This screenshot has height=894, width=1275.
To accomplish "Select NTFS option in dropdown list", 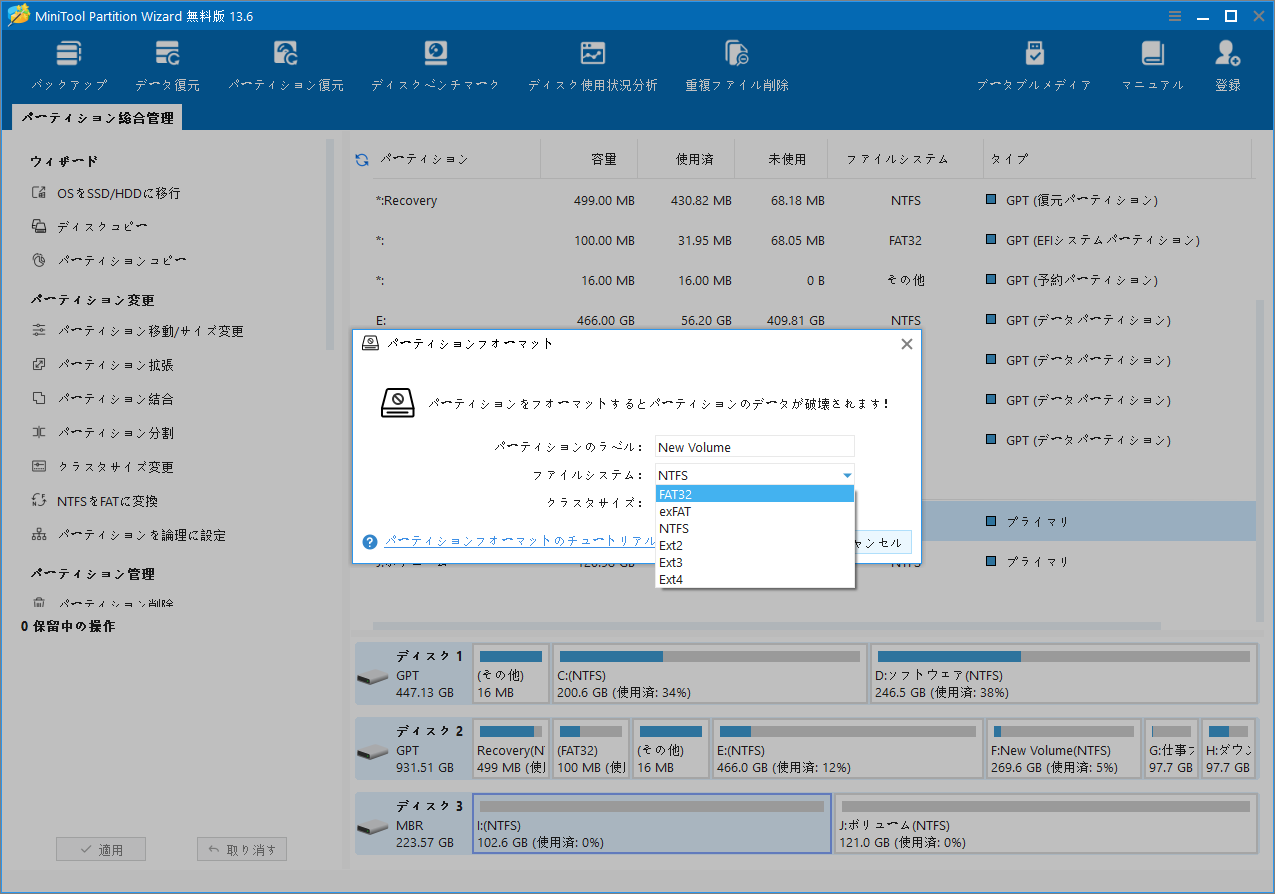I will (x=755, y=528).
